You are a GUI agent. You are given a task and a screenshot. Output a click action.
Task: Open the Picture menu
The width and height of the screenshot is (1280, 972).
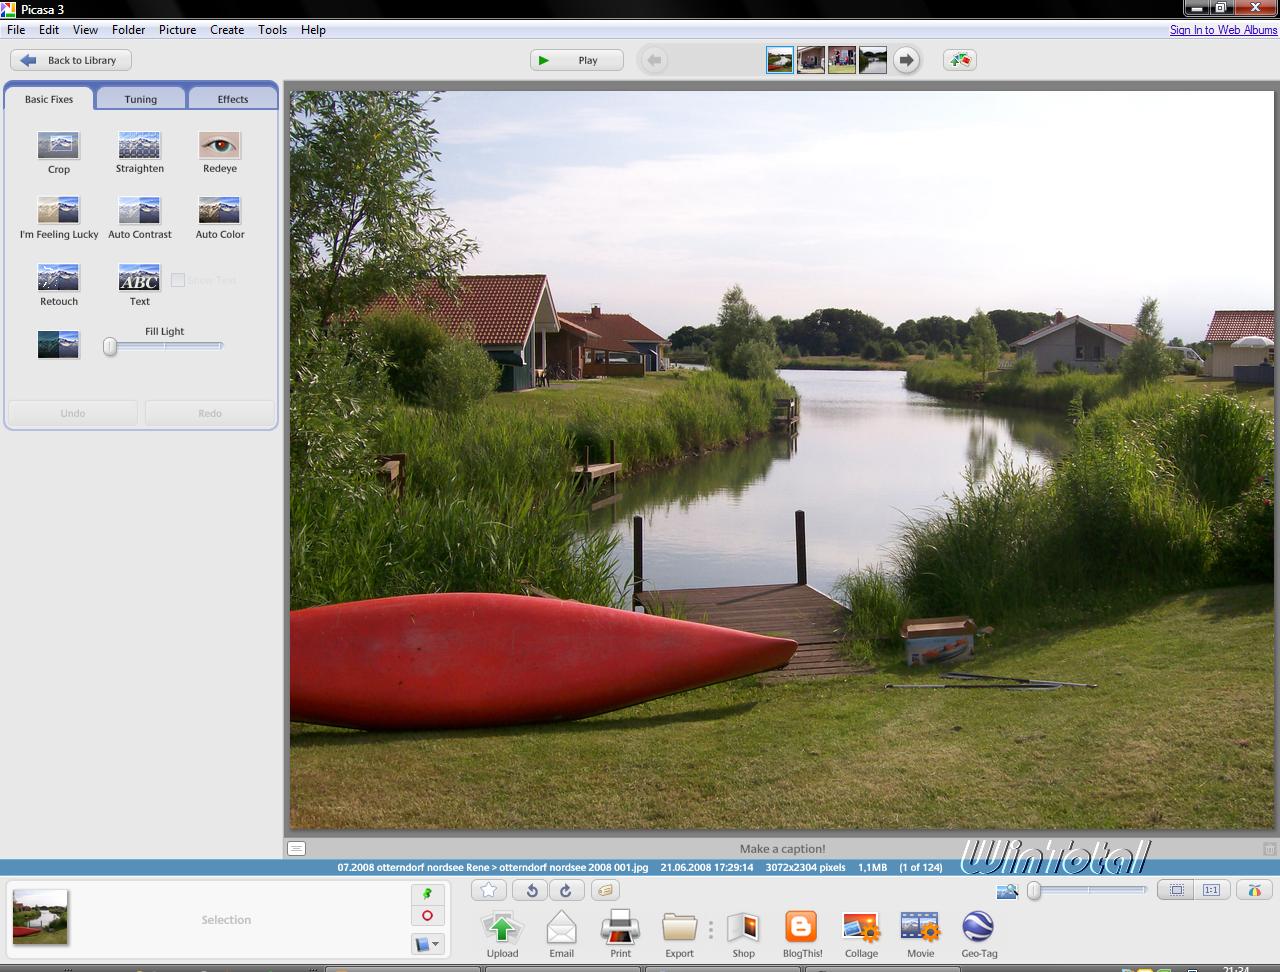(x=177, y=30)
